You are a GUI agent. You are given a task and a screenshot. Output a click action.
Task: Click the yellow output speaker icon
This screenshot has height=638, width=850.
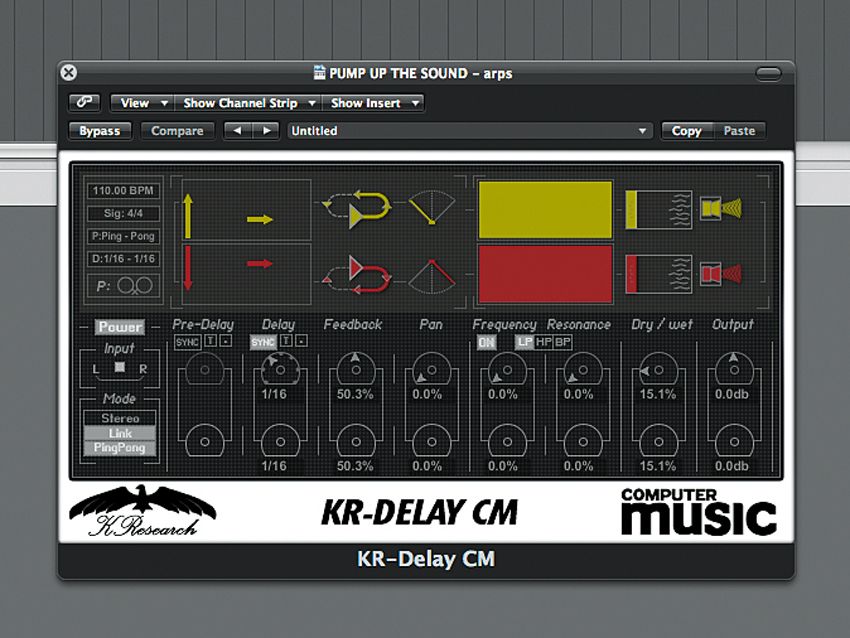(x=721, y=209)
